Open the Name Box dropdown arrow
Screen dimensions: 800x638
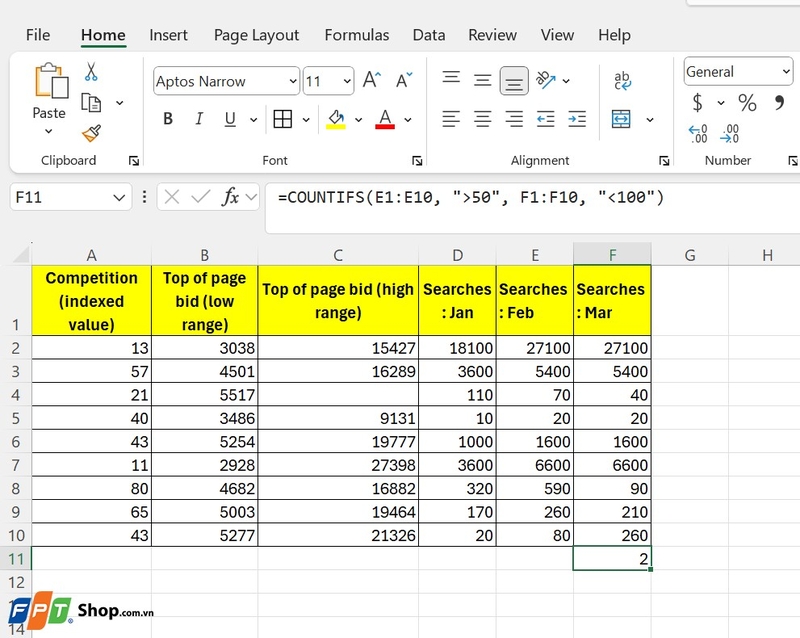[x=119, y=198]
